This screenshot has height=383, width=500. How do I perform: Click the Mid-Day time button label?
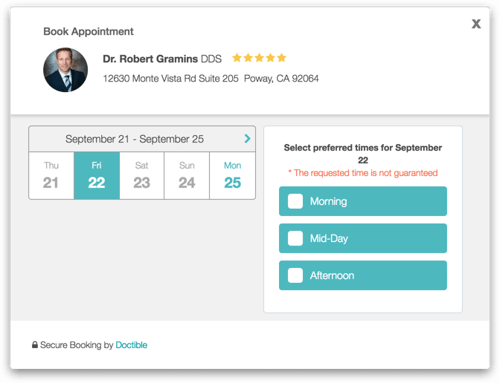[329, 238]
